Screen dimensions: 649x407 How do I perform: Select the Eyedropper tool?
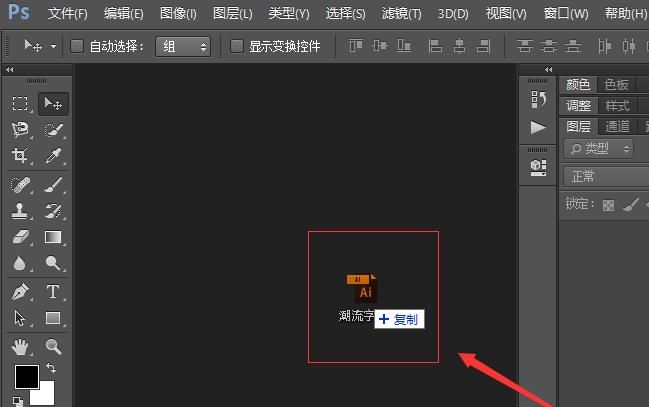coord(53,155)
